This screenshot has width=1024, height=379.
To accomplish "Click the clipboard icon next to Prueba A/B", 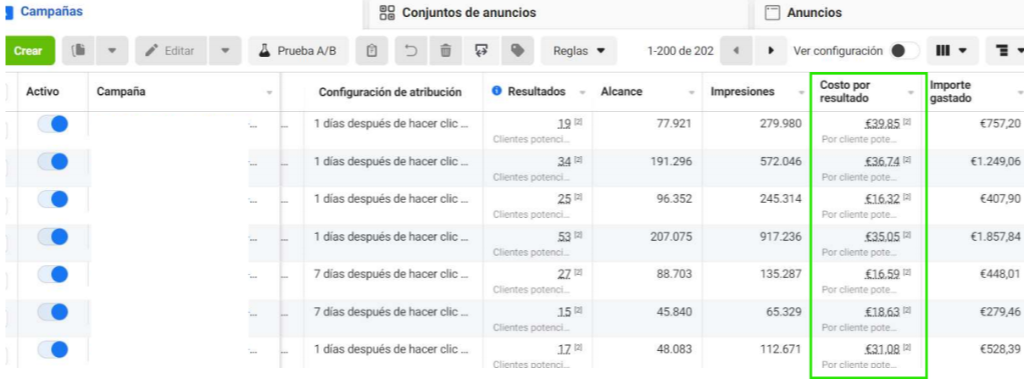I will (372, 50).
